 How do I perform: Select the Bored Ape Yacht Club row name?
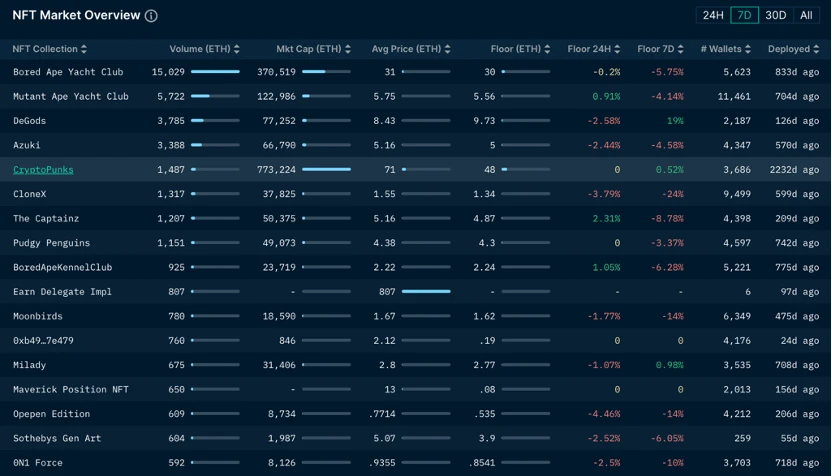point(68,72)
